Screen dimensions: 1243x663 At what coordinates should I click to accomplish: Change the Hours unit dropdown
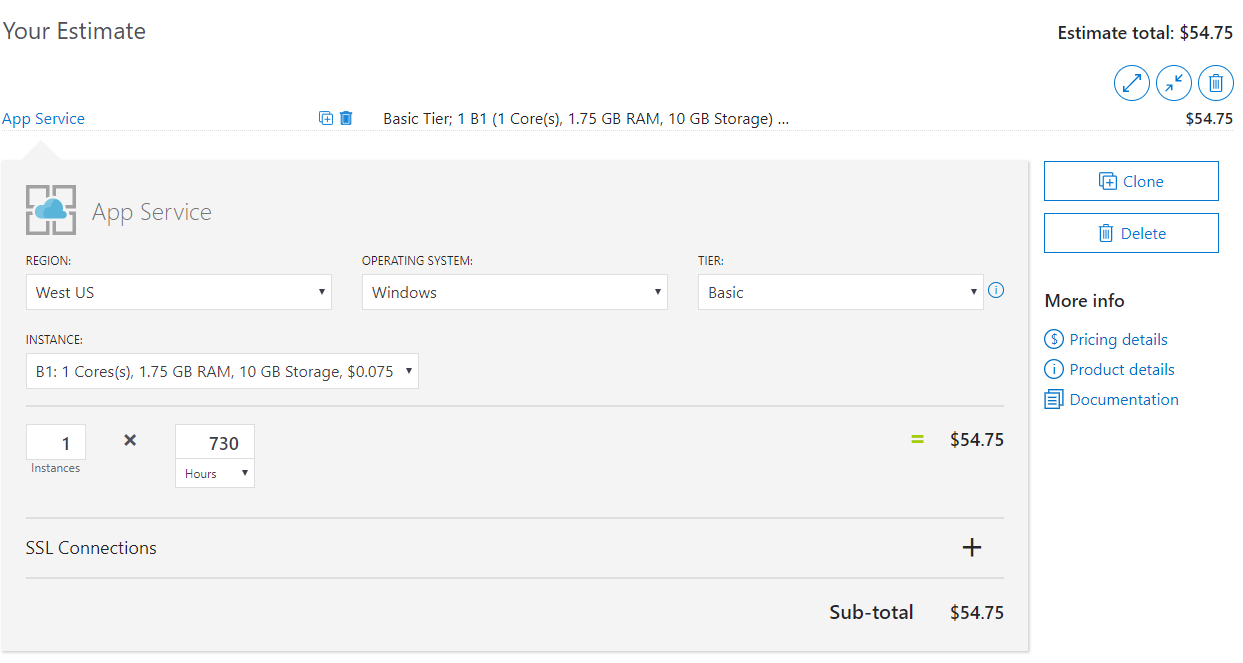pos(215,474)
